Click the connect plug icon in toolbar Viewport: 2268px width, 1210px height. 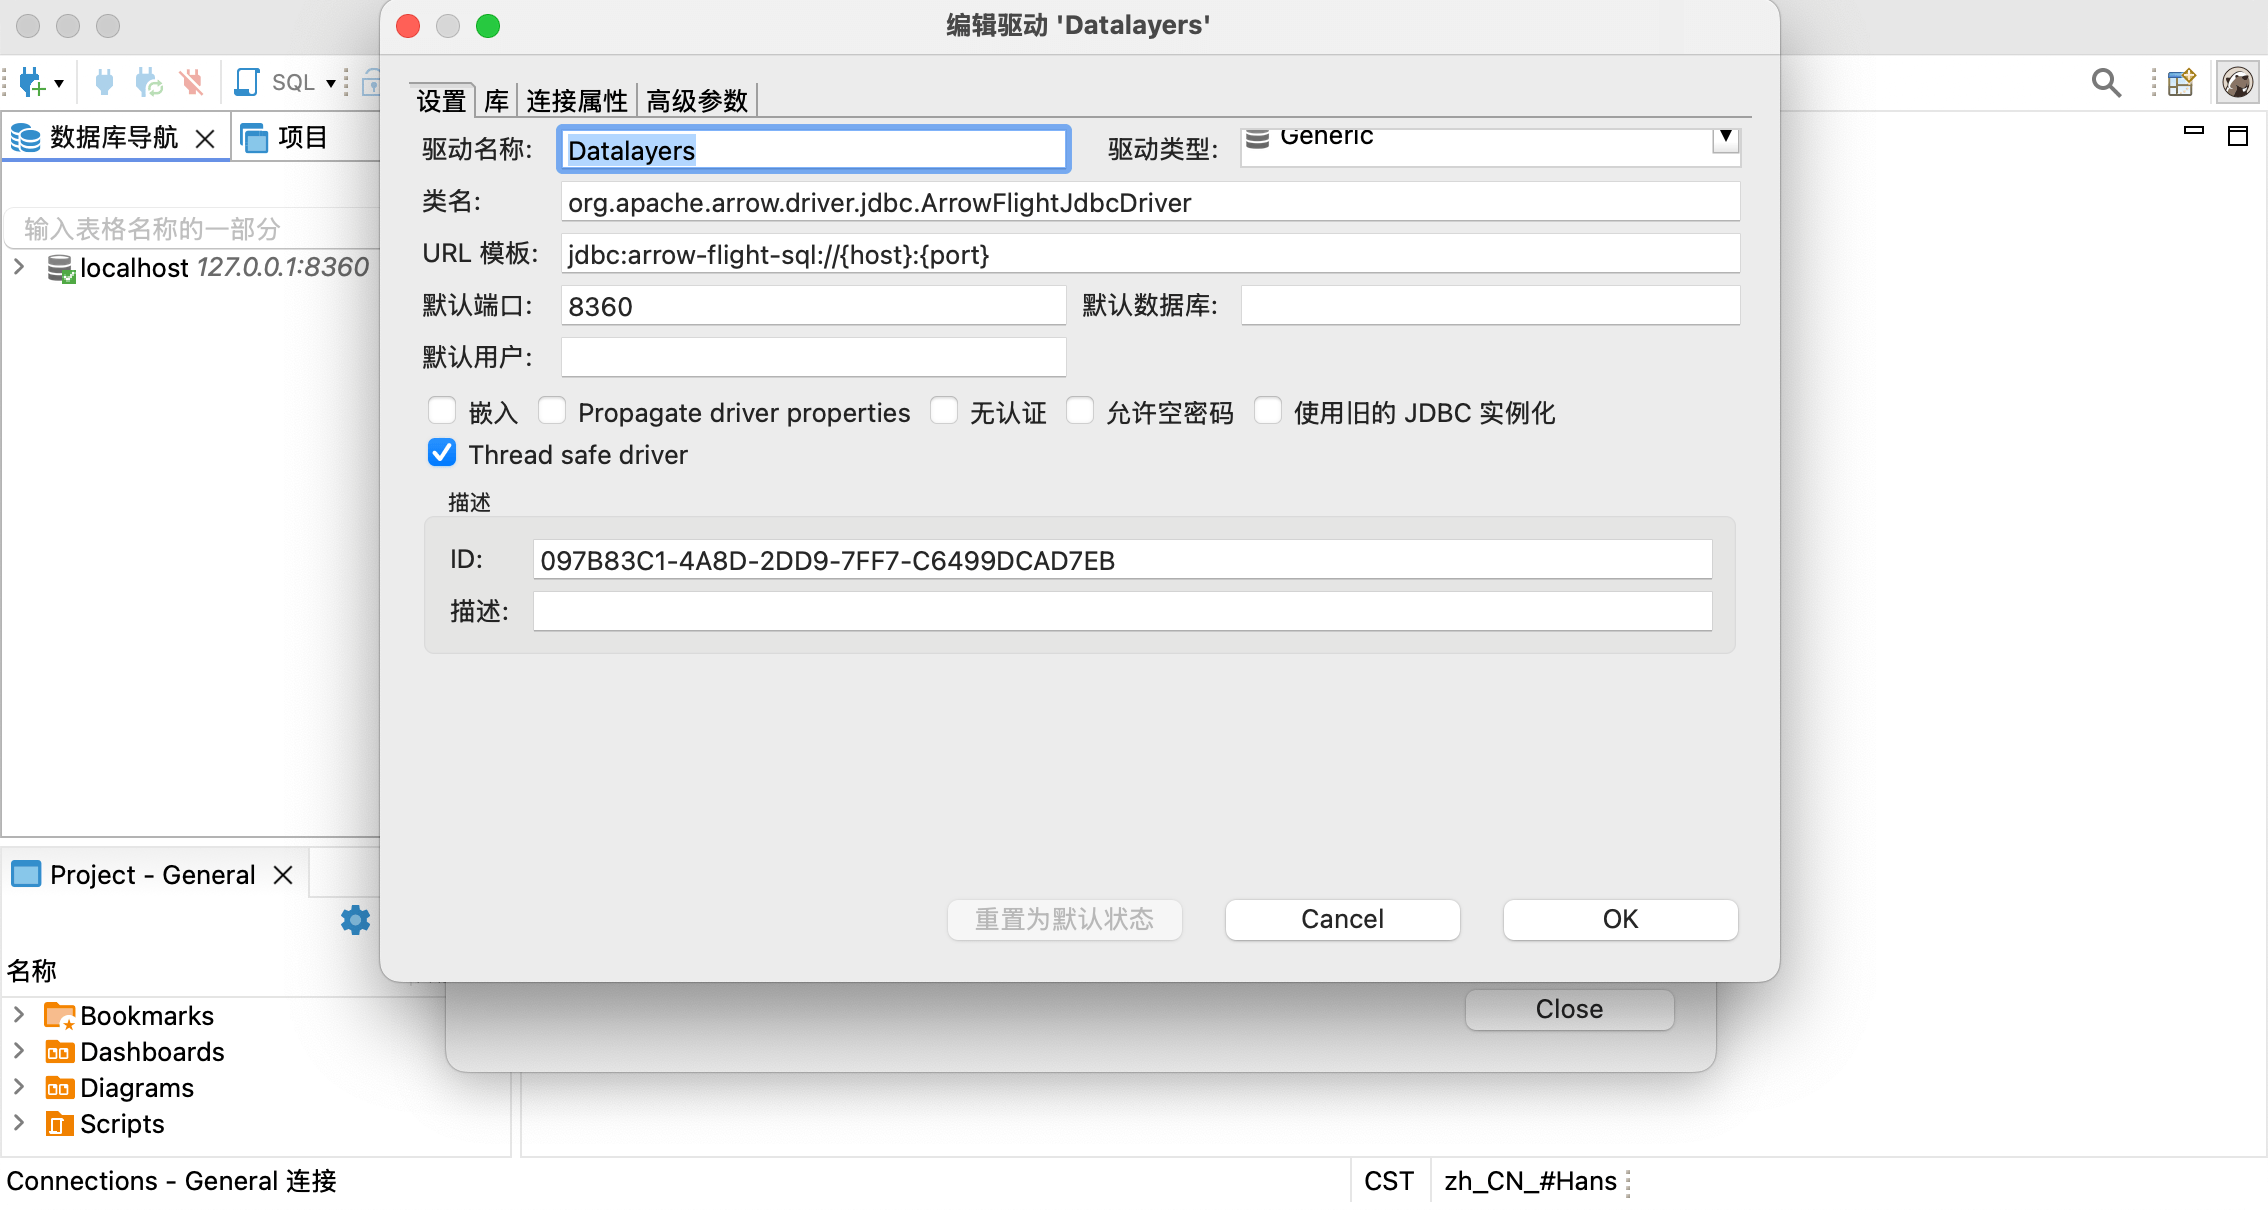tap(104, 82)
